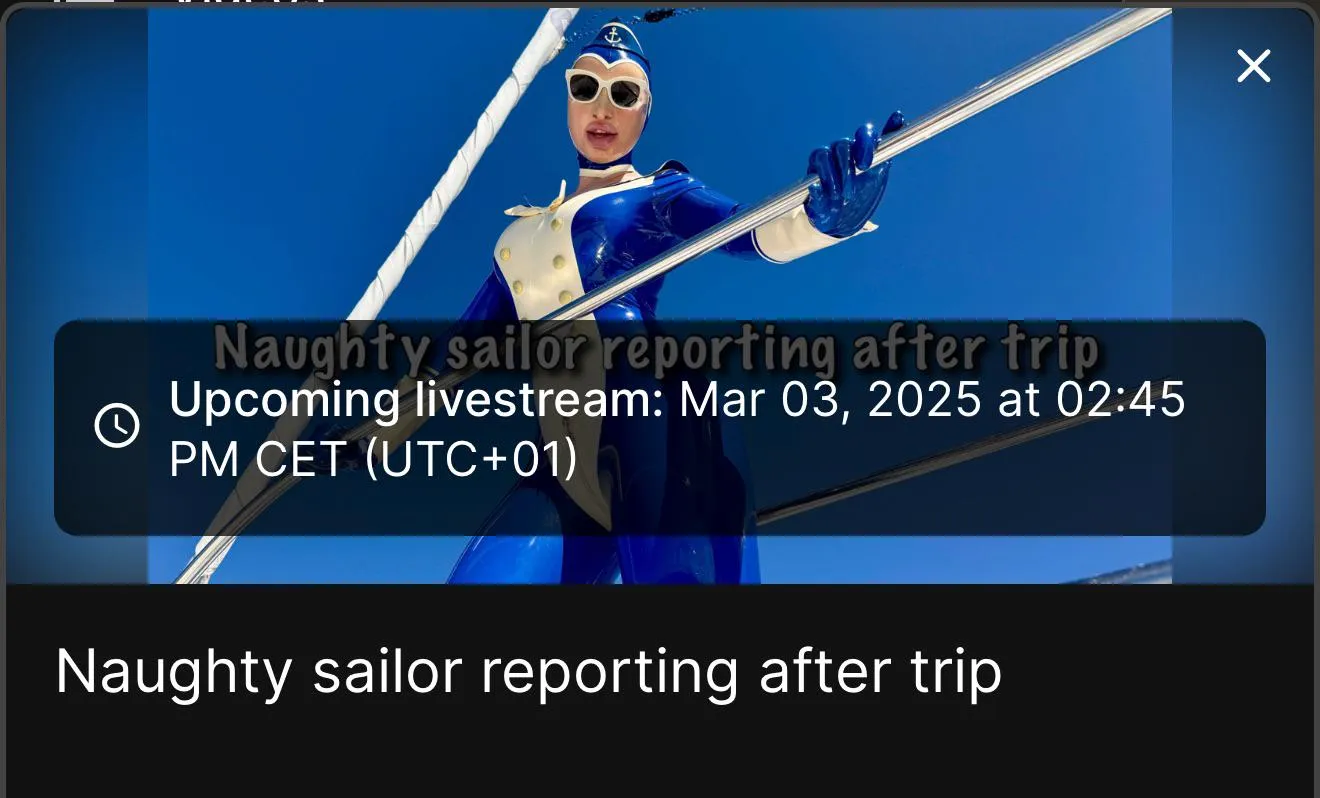Viewport: 1320px width, 798px height.
Task: Select the 'Naughty sailor reporting after trip' title
Action: (528, 671)
